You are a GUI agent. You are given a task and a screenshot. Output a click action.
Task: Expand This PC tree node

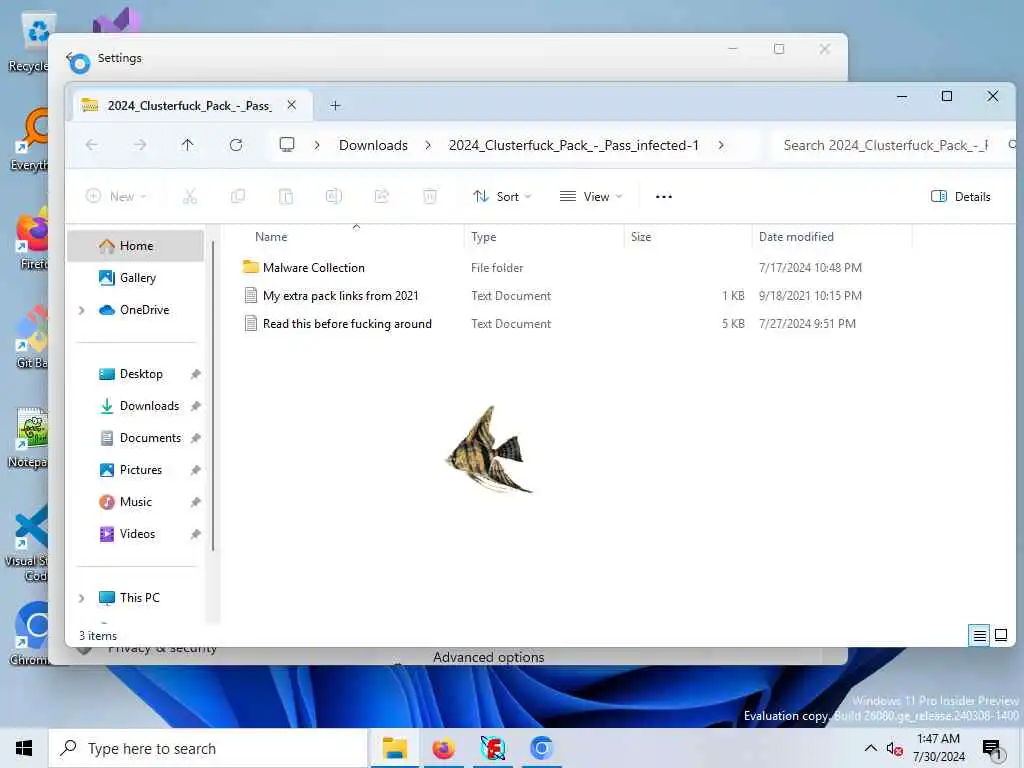(x=82, y=598)
